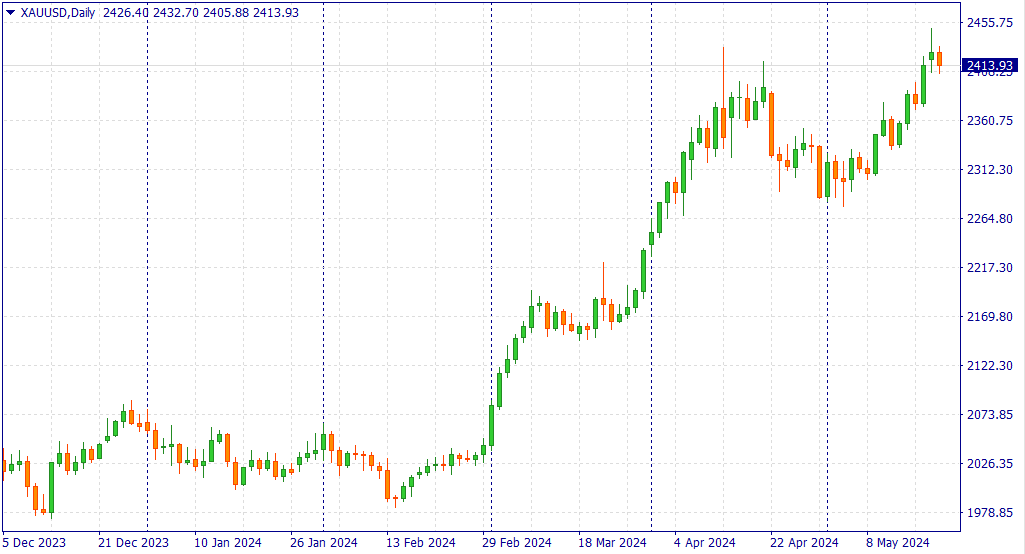Screen dimensions: 1025x554
Task: Click the 2360.75 price scale label
Action: click(x=989, y=120)
